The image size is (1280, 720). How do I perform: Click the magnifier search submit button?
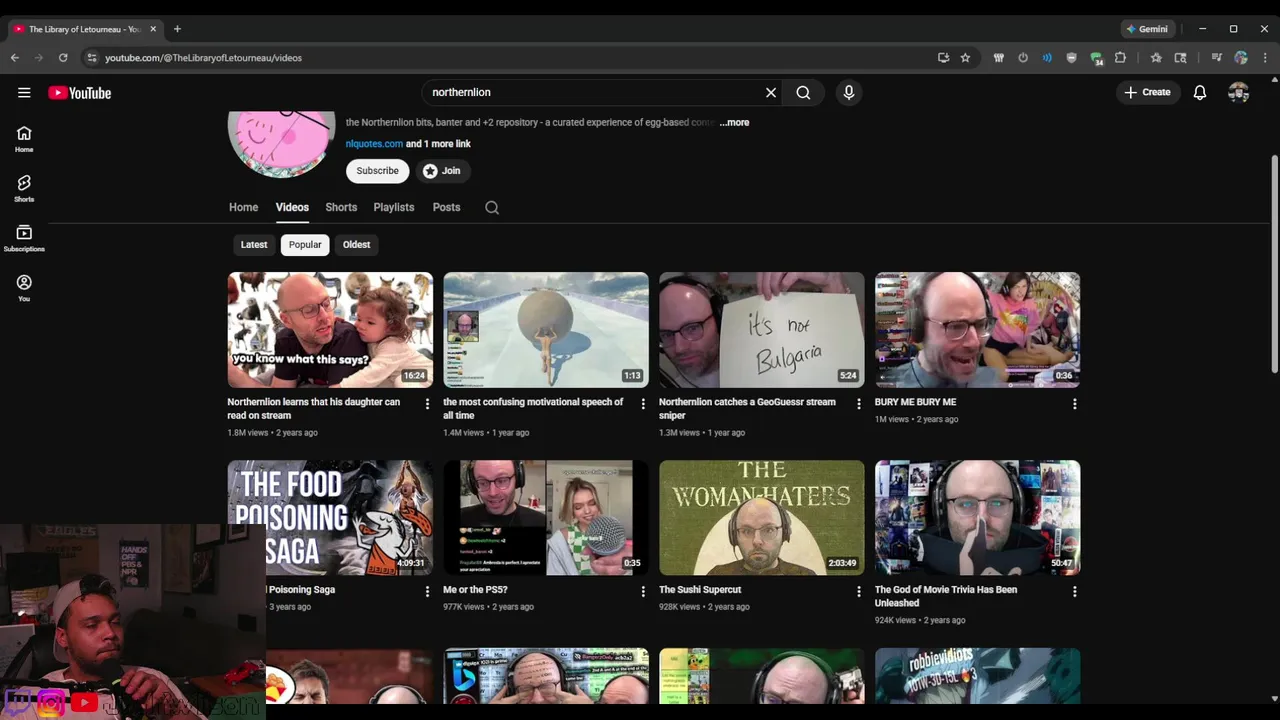point(803,93)
